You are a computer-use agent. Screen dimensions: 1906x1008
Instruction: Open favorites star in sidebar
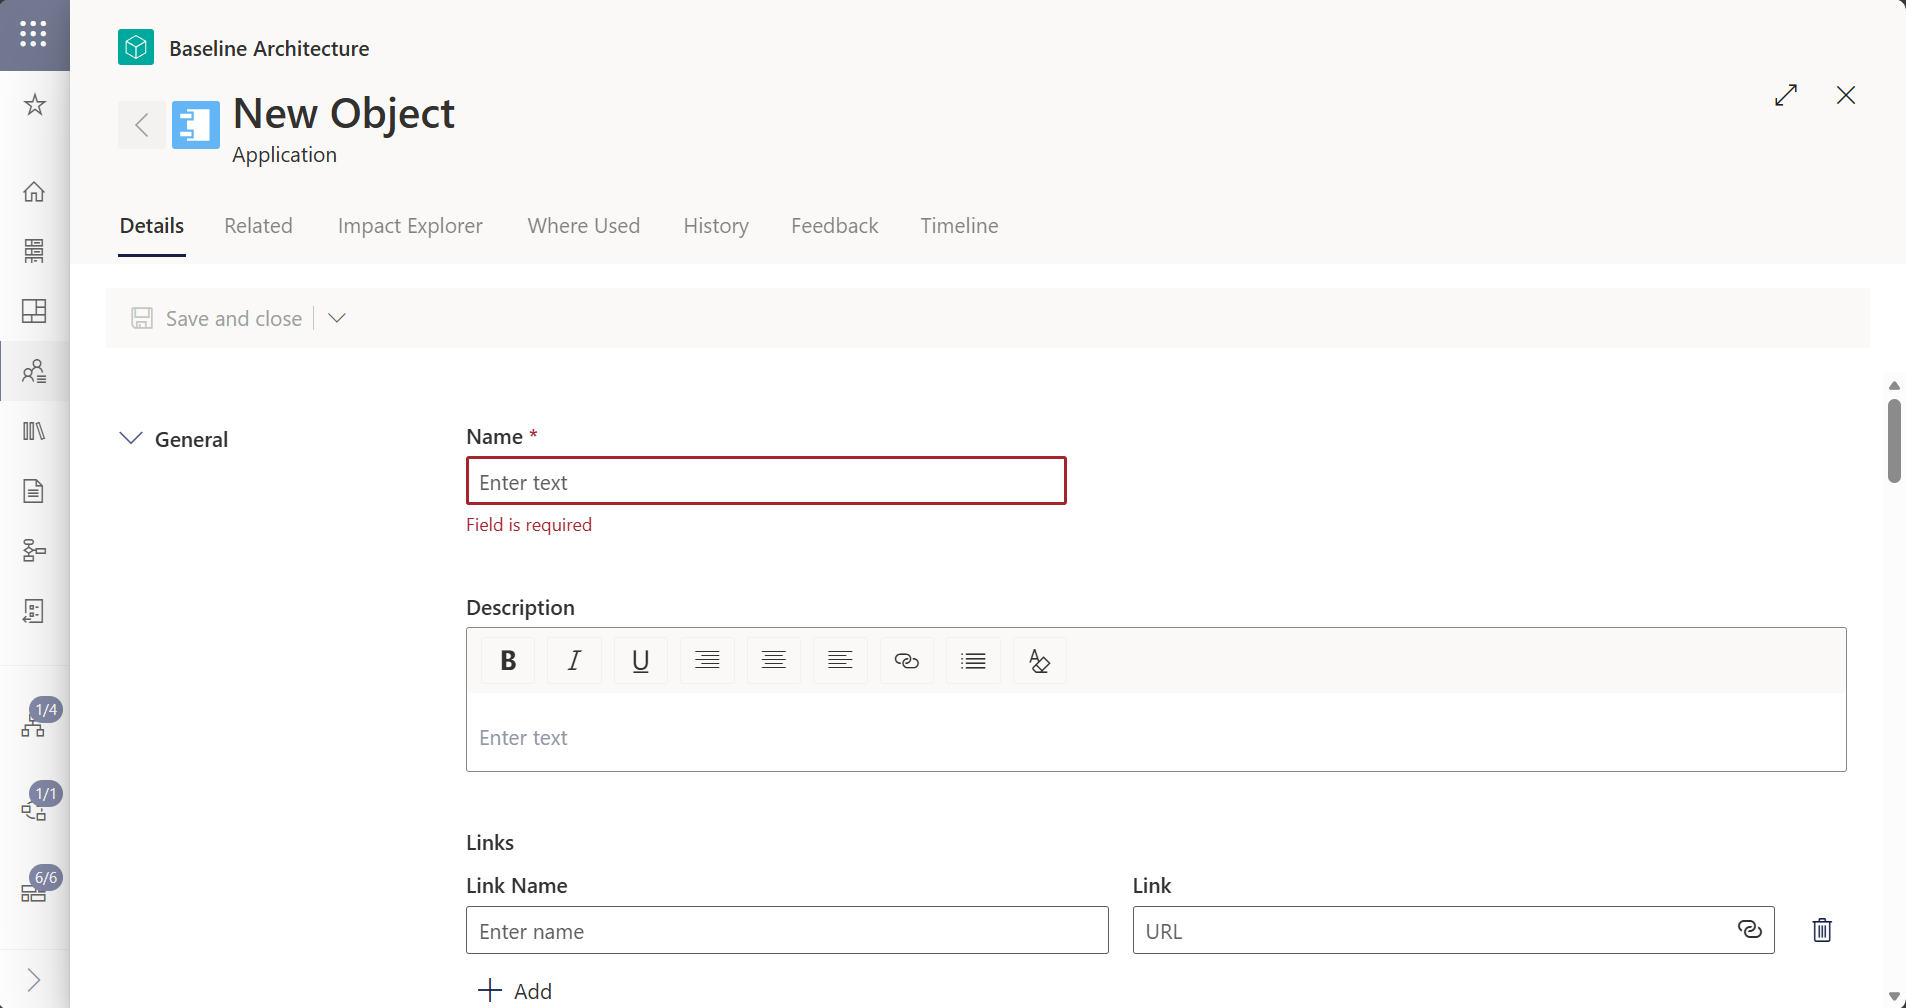pyautogui.click(x=35, y=104)
